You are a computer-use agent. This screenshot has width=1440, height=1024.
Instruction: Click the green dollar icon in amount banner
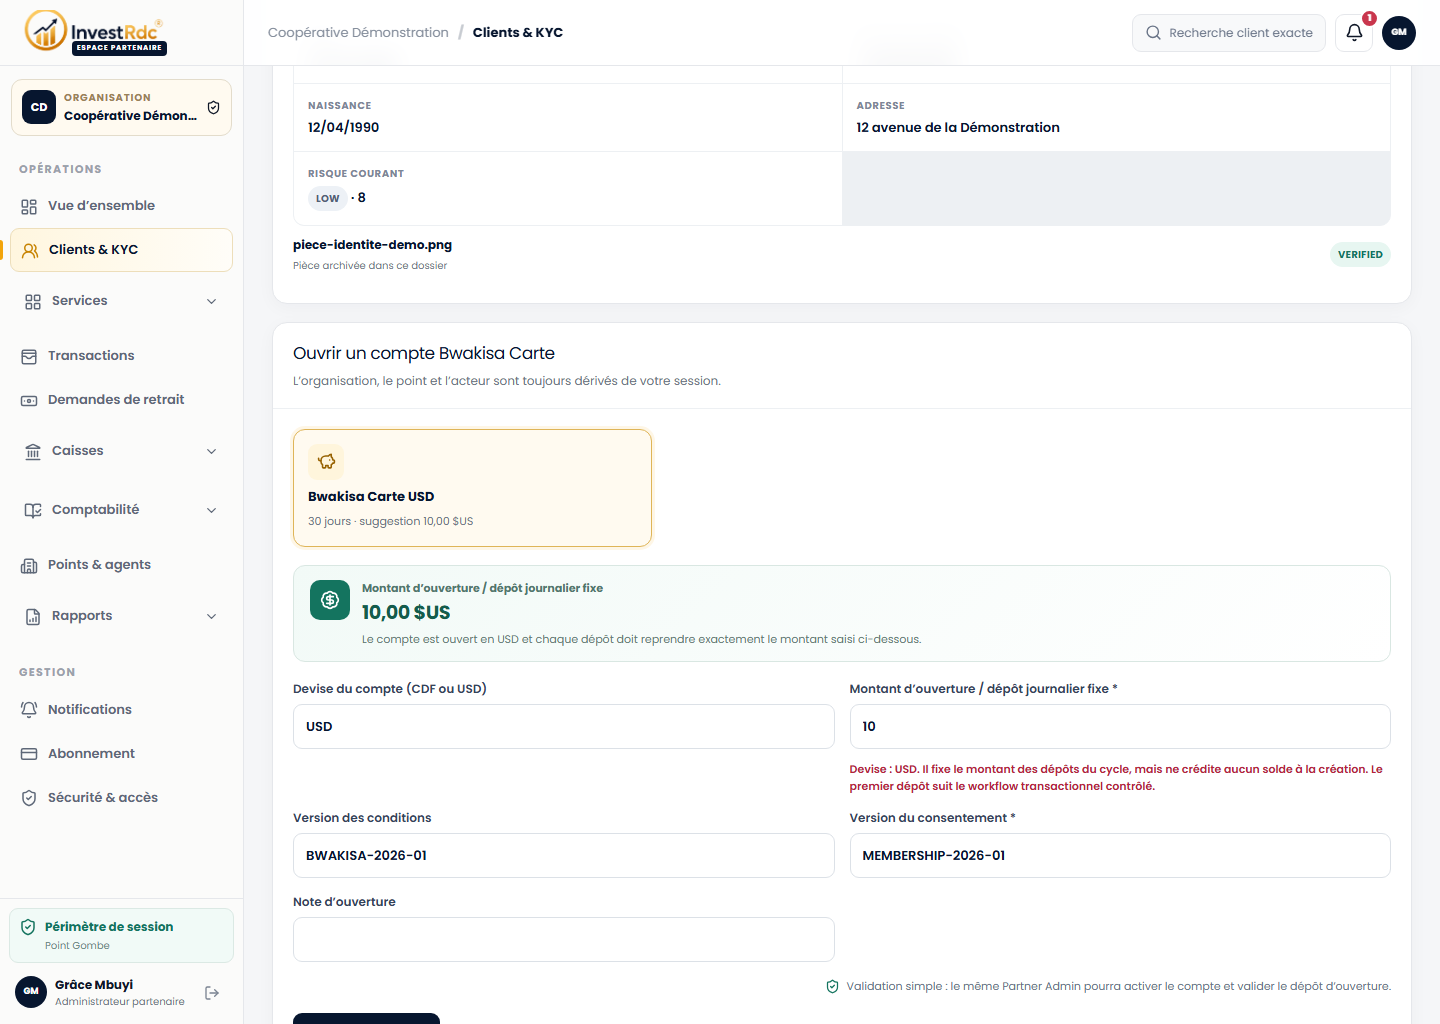330,600
